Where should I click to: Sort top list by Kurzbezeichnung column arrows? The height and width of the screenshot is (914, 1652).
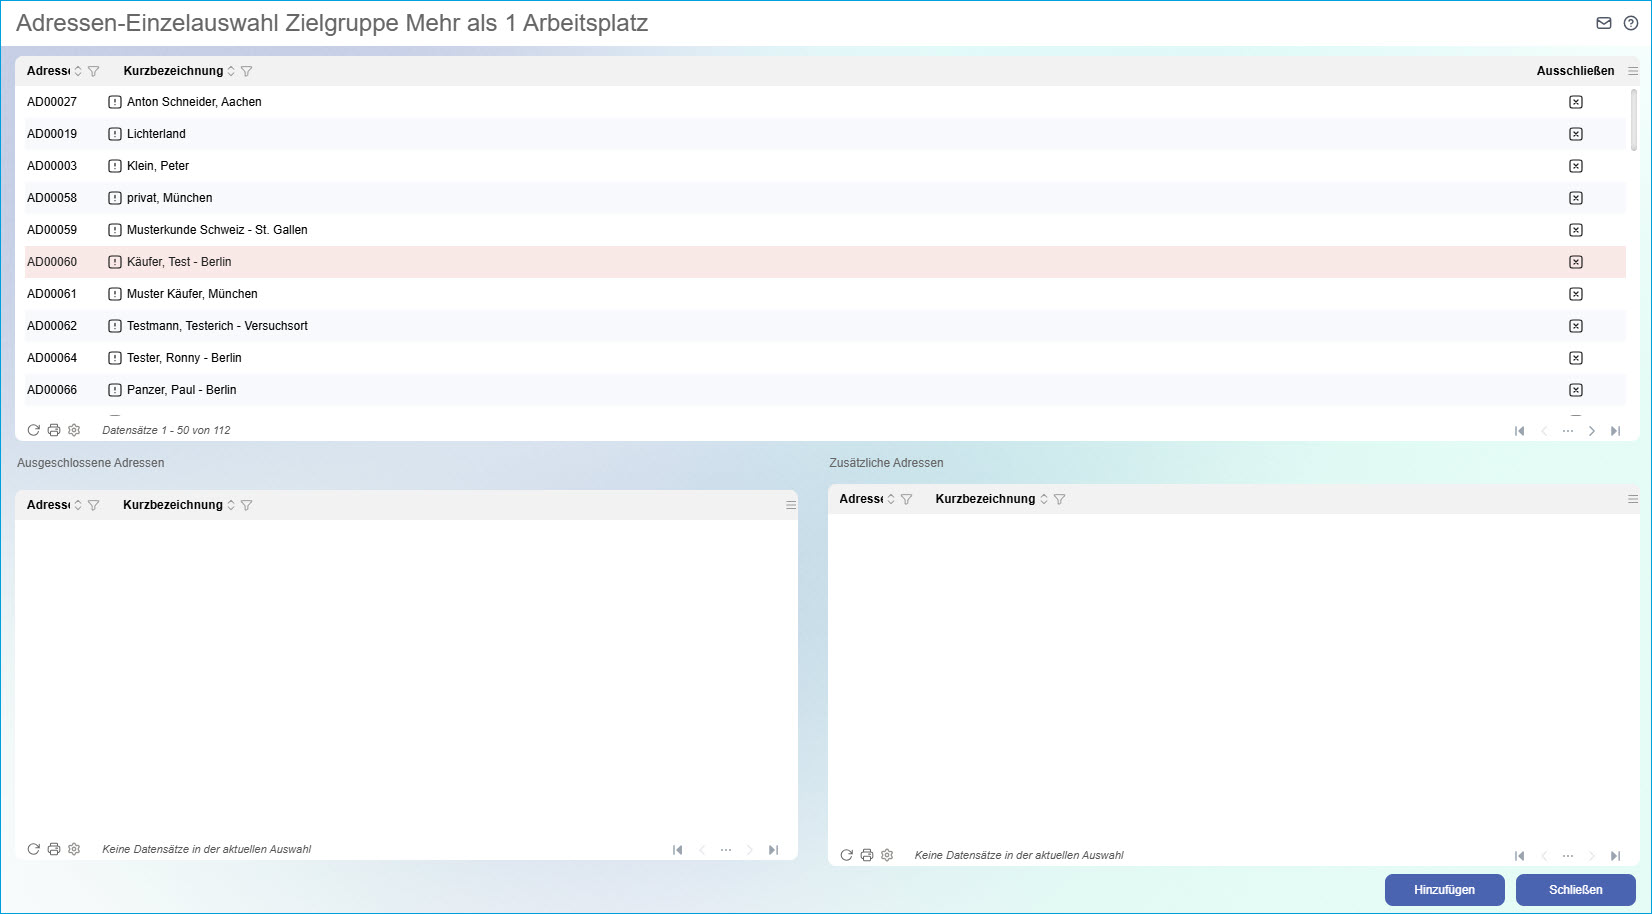point(231,71)
